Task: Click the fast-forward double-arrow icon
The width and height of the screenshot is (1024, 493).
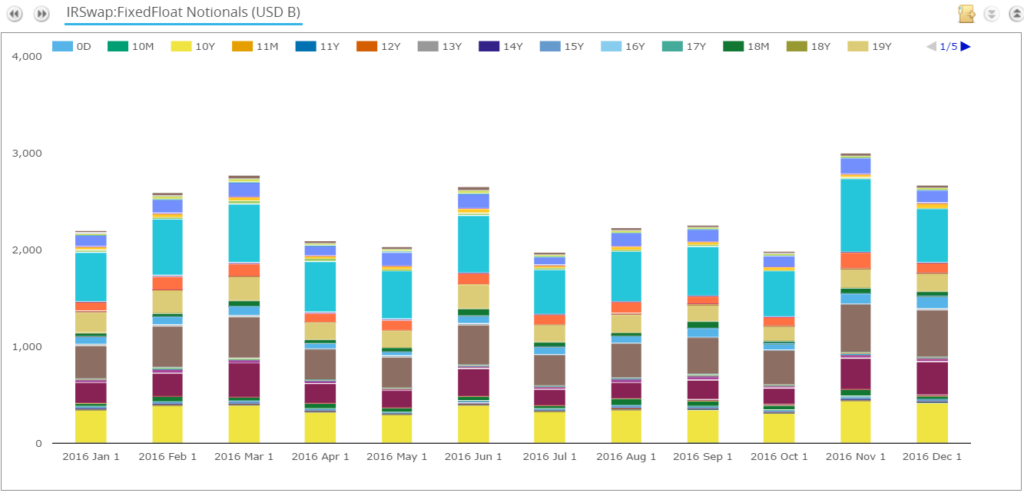Action: [x=42, y=14]
